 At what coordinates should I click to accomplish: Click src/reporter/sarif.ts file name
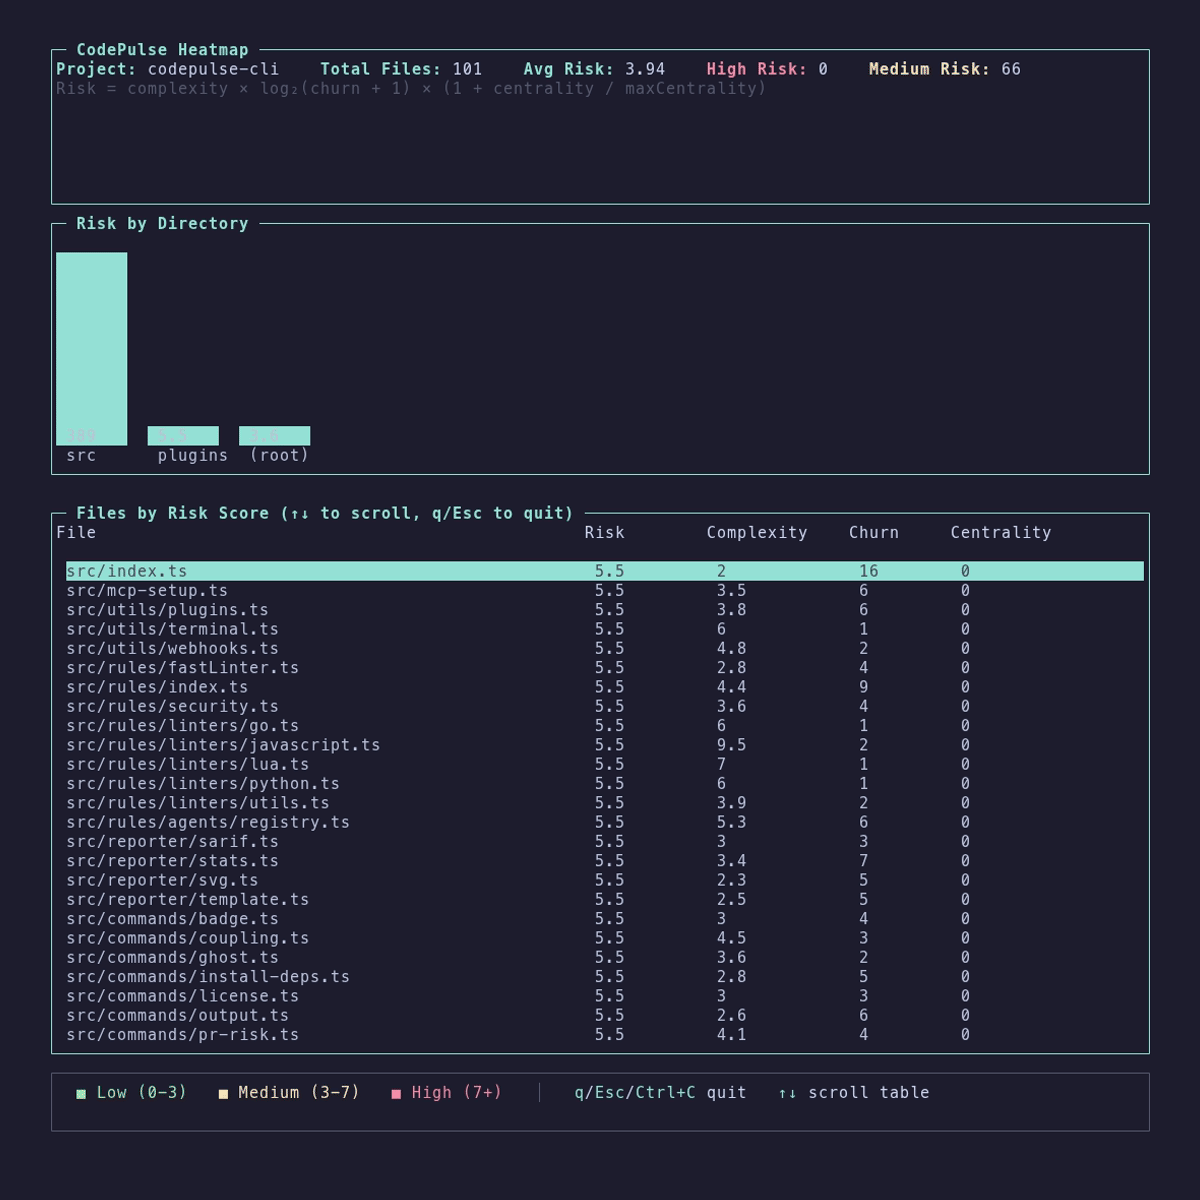[x=172, y=842]
